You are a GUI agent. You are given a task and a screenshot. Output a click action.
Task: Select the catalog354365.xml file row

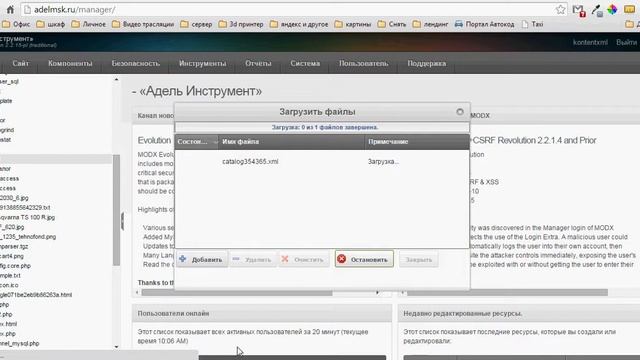pyautogui.click(x=322, y=162)
